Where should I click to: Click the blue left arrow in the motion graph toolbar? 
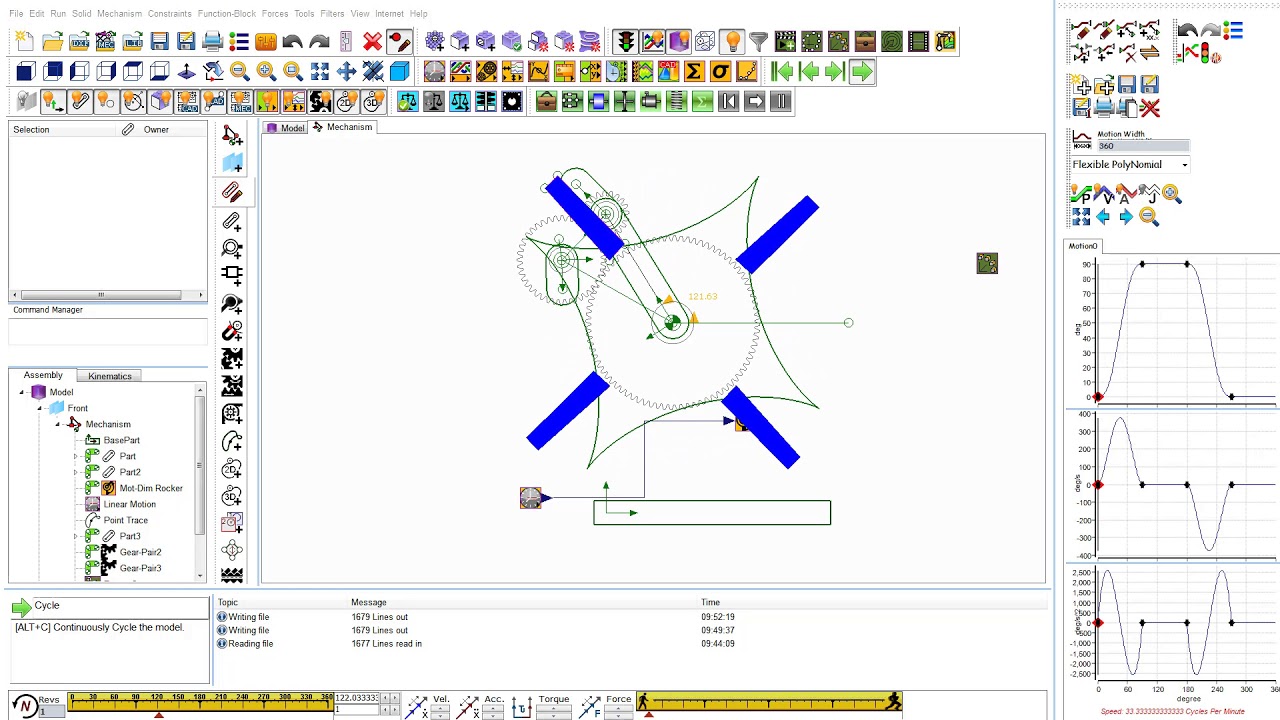pyautogui.click(x=1103, y=217)
